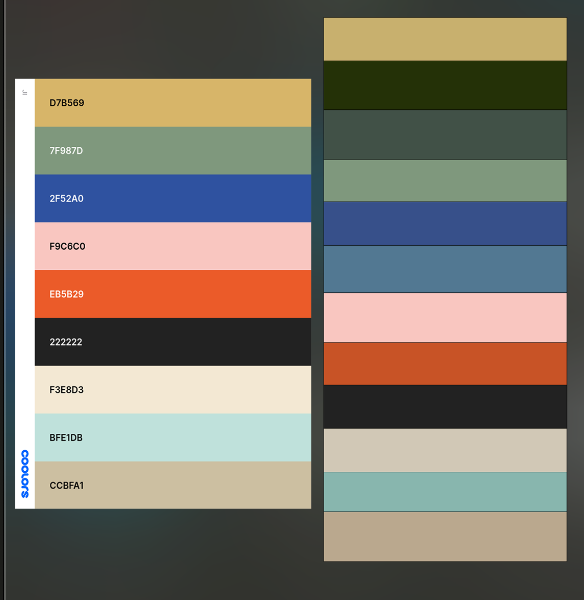Choose the steel blue band in right palette
The image size is (584, 600).
[x=445, y=269]
